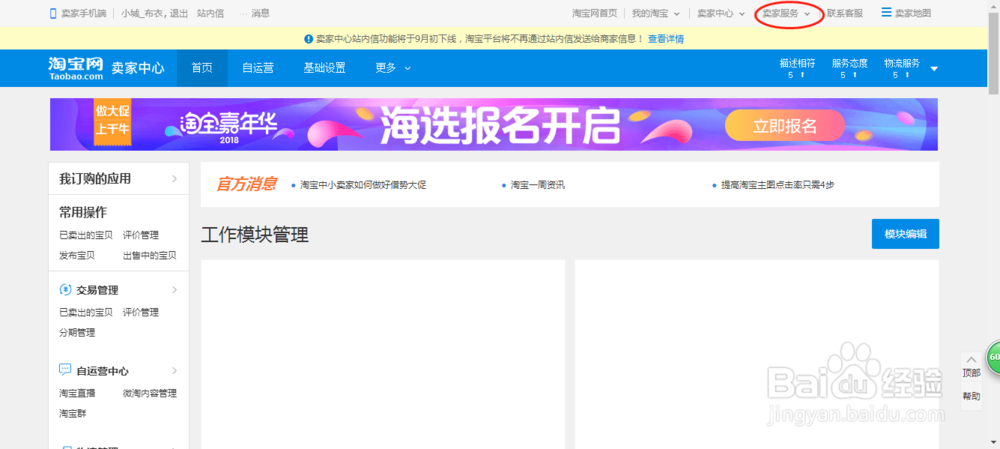Image resolution: width=1000 pixels, height=449 pixels.
Task: Click the blue info icon in notice bar
Action: pyautogui.click(x=309, y=39)
